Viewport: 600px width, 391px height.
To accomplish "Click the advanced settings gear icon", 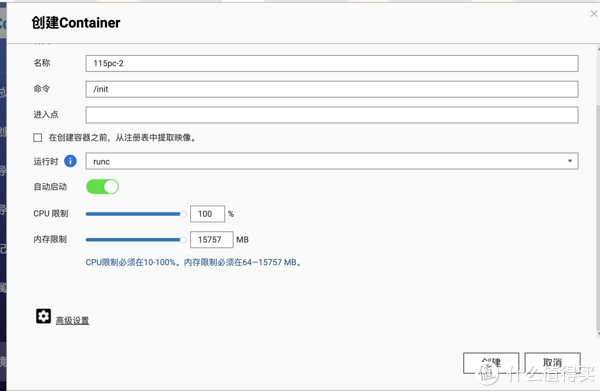I will (43, 316).
